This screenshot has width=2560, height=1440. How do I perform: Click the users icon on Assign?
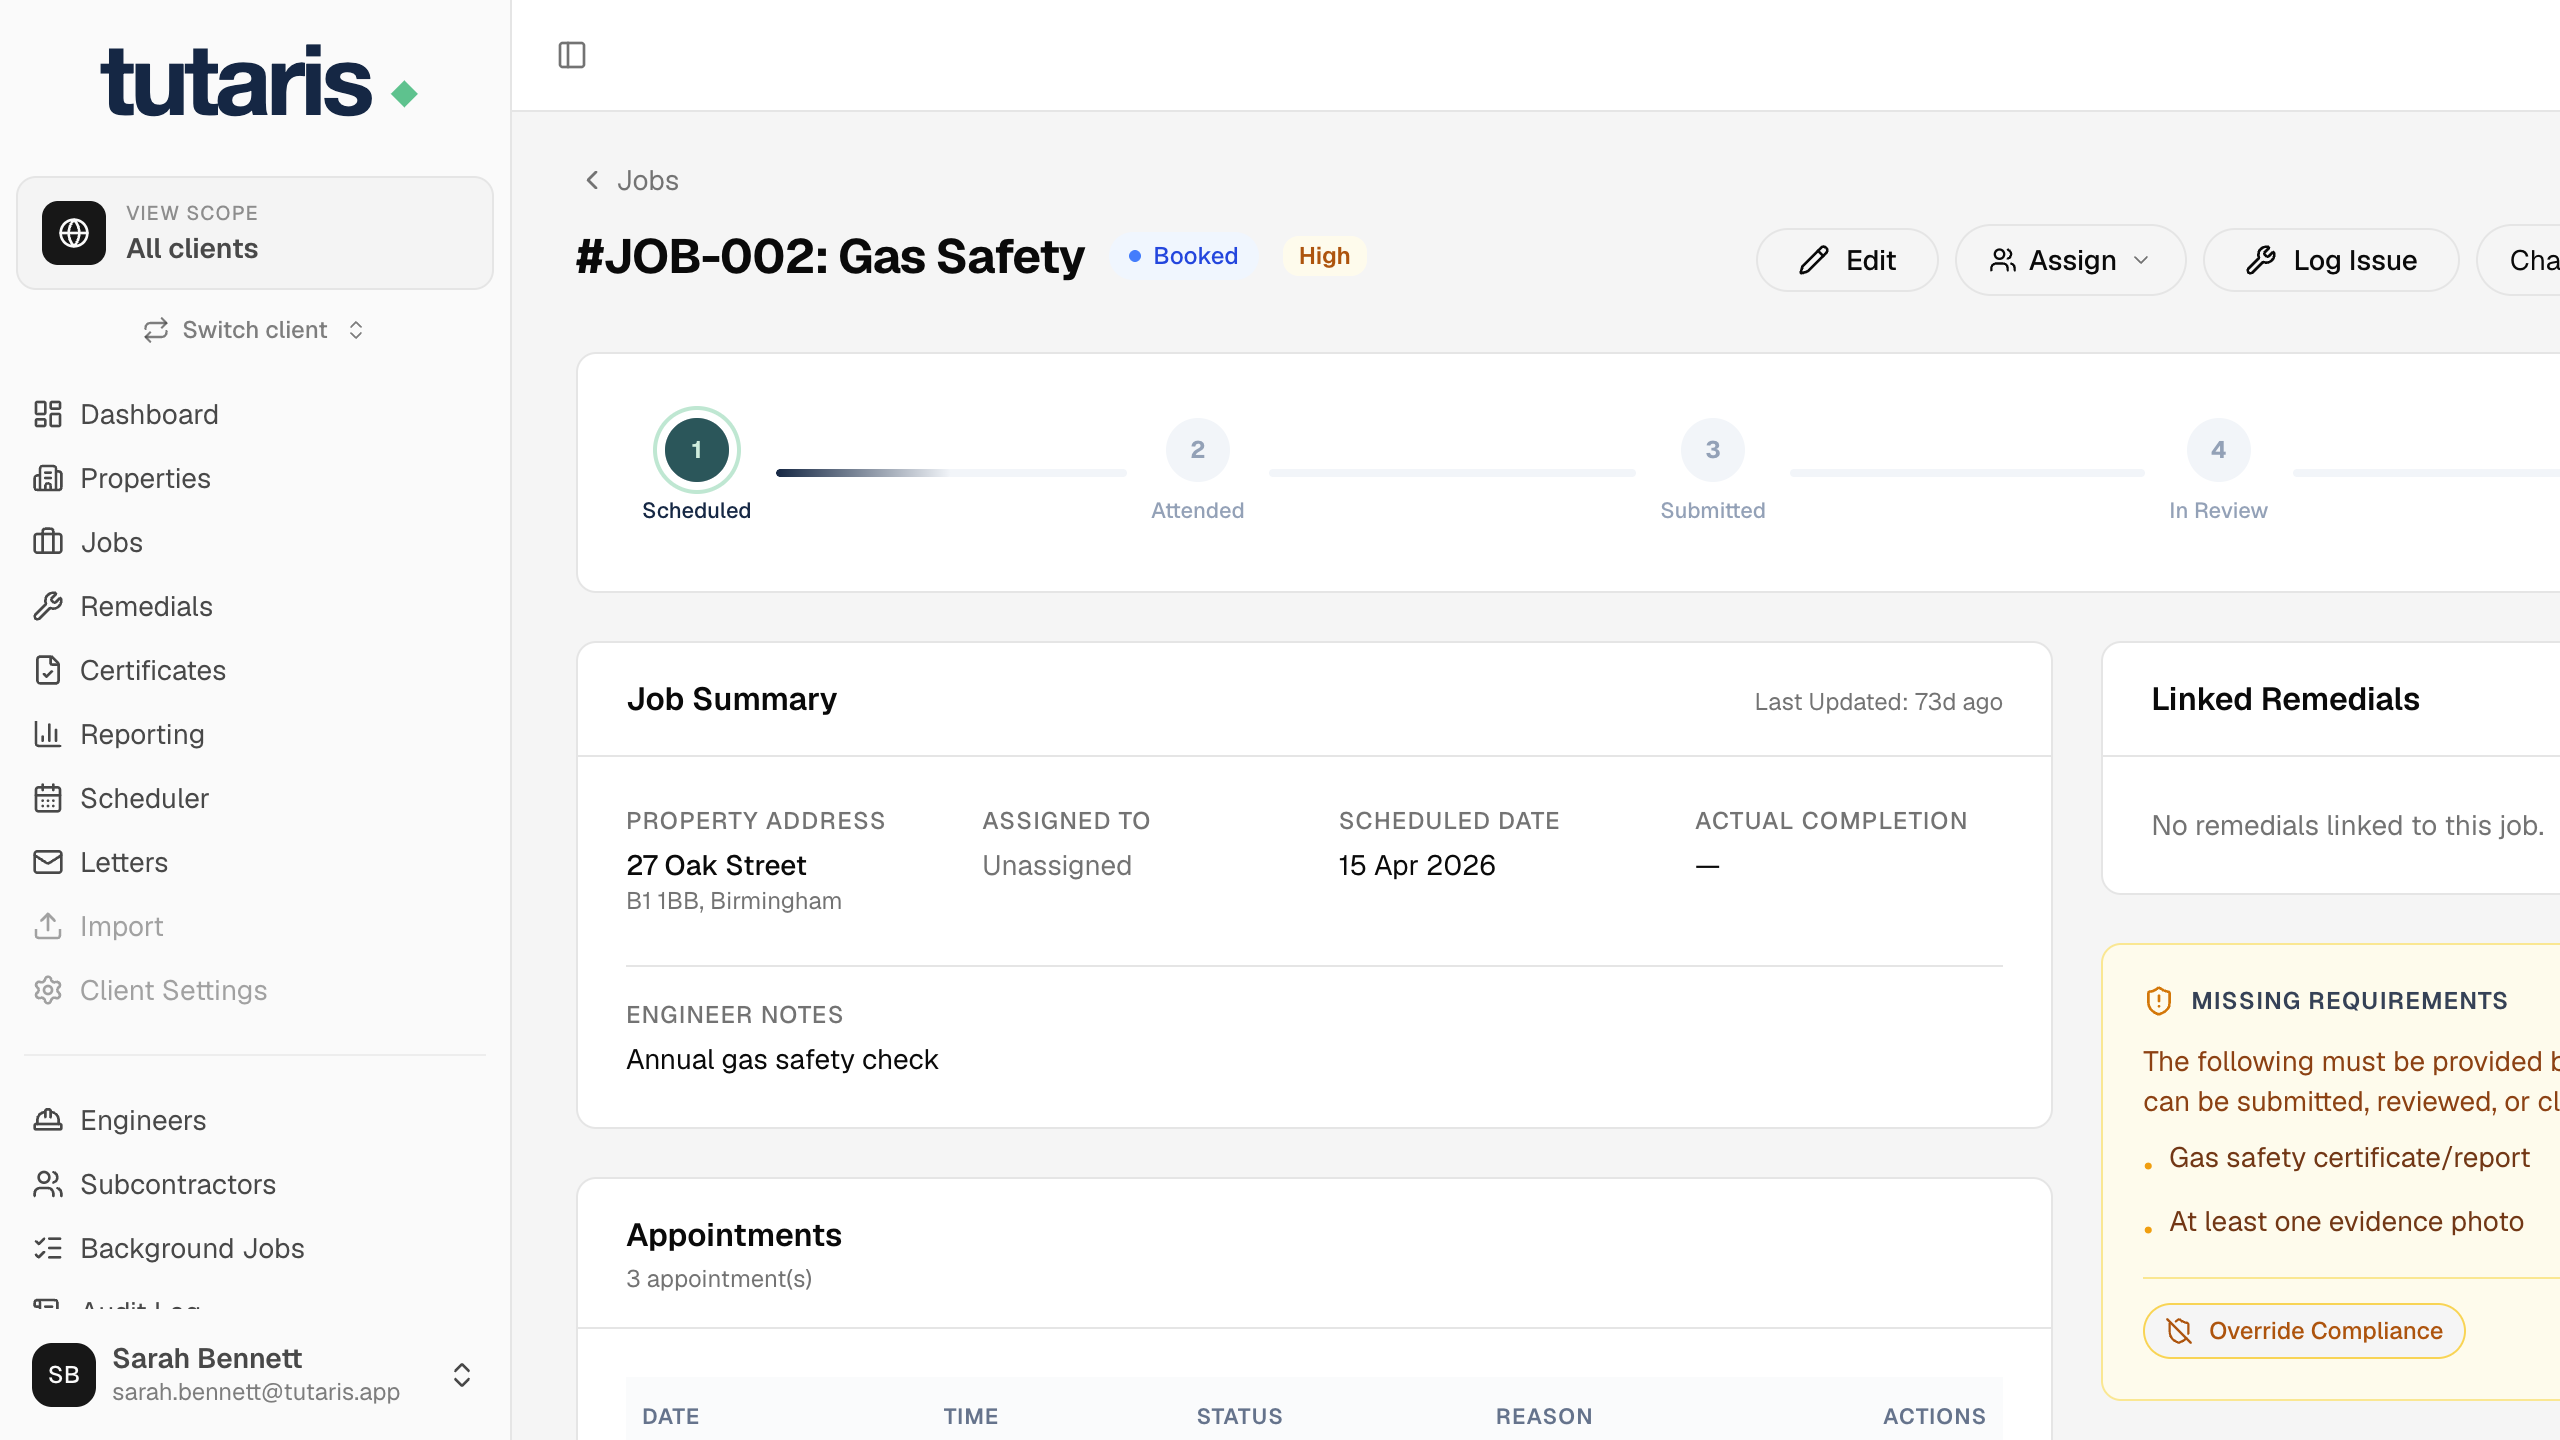tap(2003, 260)
